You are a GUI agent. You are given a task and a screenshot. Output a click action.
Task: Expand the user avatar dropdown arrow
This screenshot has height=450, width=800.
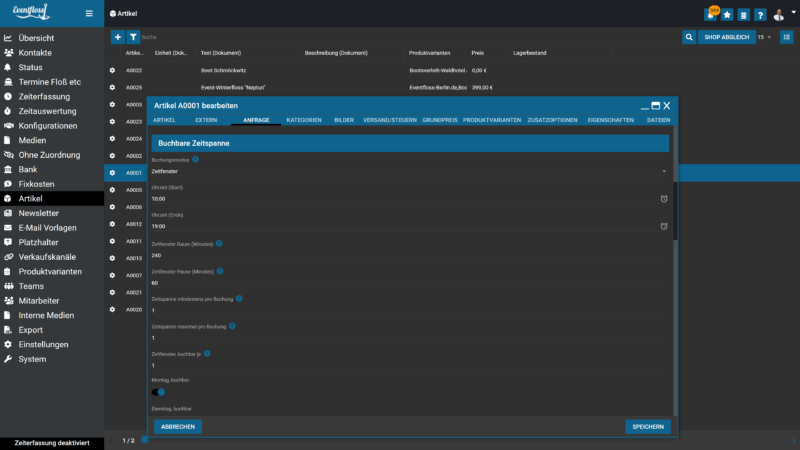coord(793,12)
